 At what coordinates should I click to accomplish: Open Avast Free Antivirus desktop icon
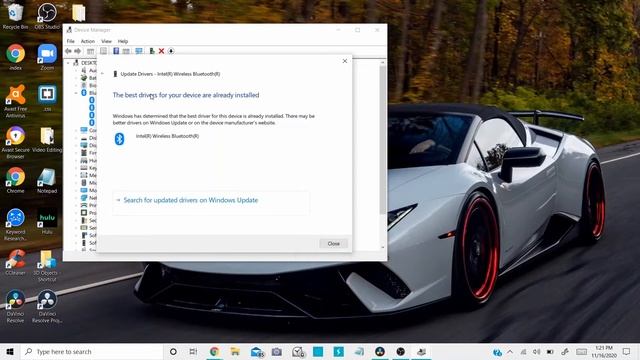[x=16, y=101]
